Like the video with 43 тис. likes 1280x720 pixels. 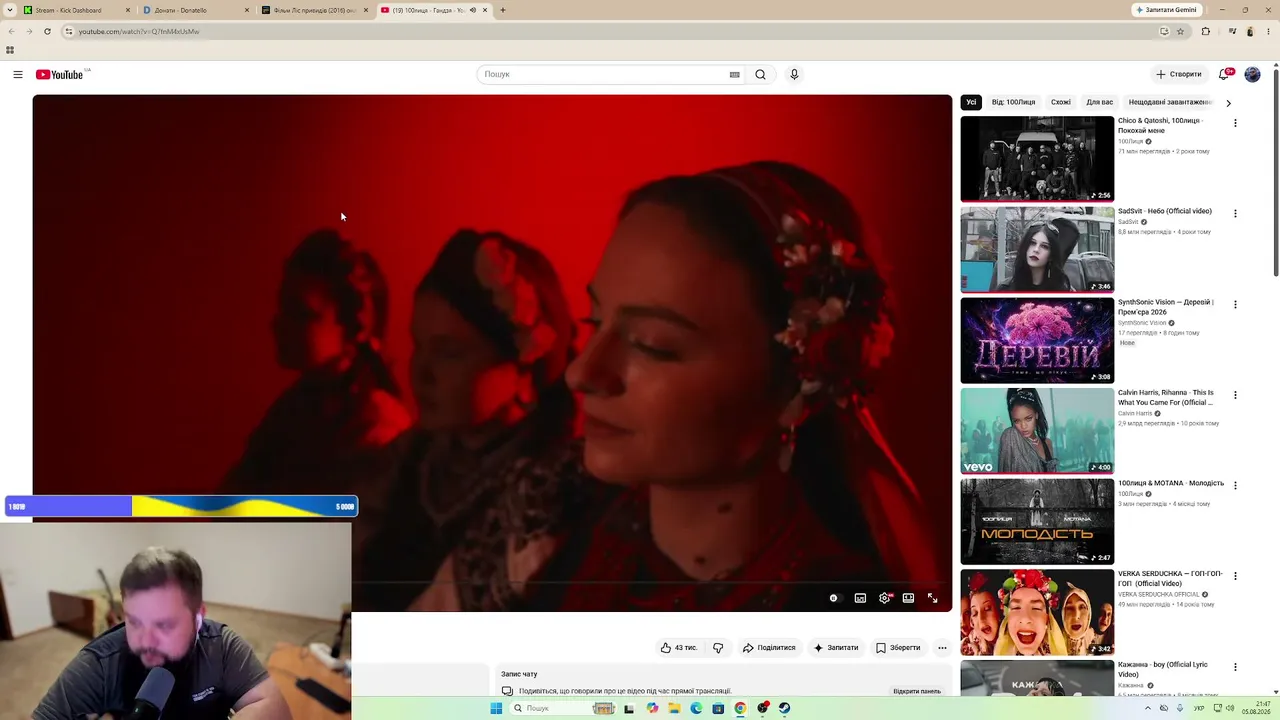(x=678, y=648)
